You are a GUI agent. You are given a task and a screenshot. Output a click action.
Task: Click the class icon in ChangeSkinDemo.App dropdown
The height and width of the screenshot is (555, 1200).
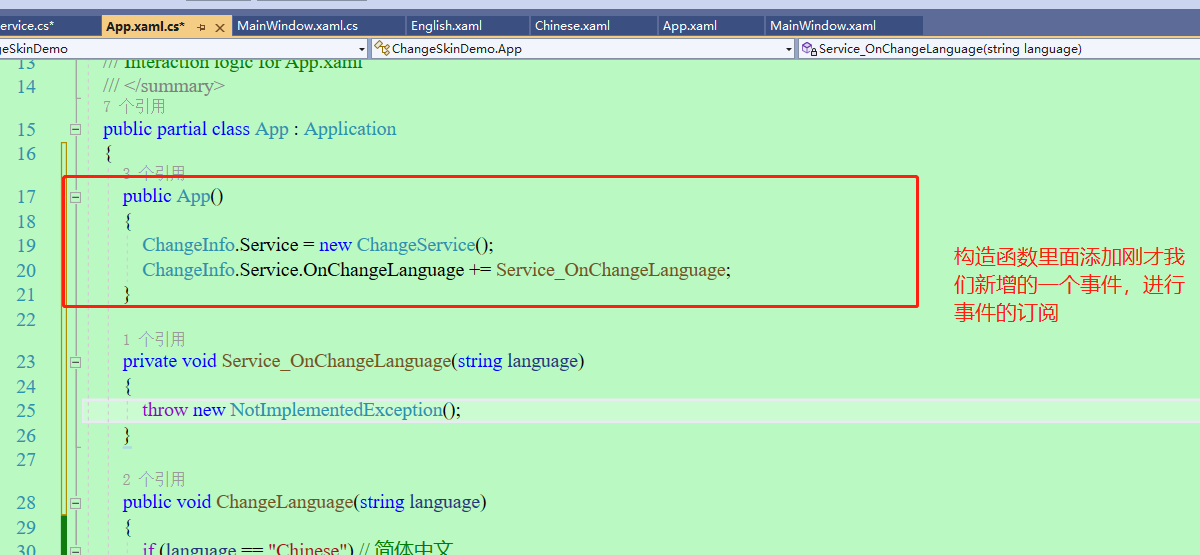tap(381, 48)
